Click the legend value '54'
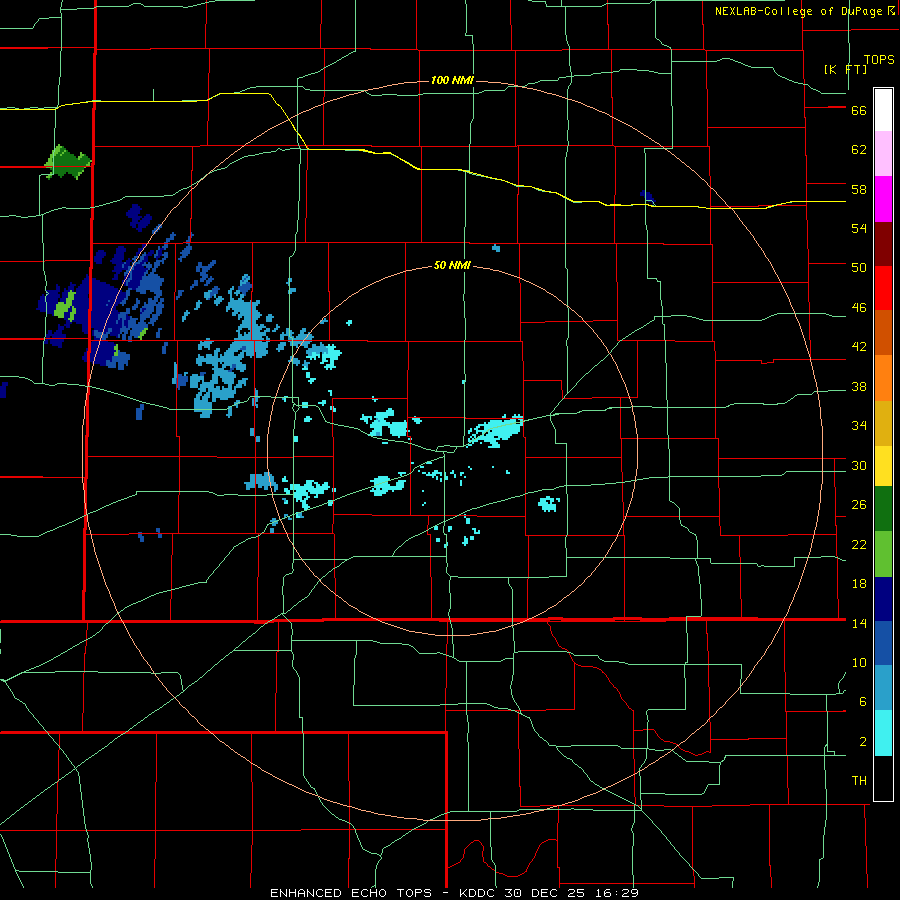The width and height of the screenshot is (900, 900). click(859, 228)
